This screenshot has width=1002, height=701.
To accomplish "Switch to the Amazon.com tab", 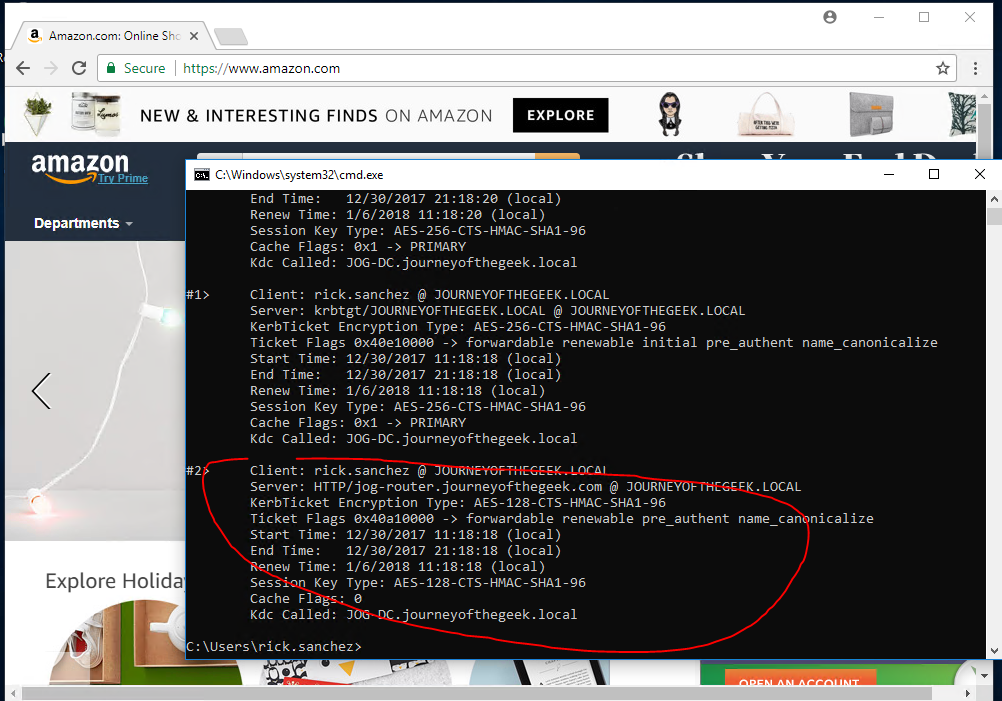I will 110,36.
